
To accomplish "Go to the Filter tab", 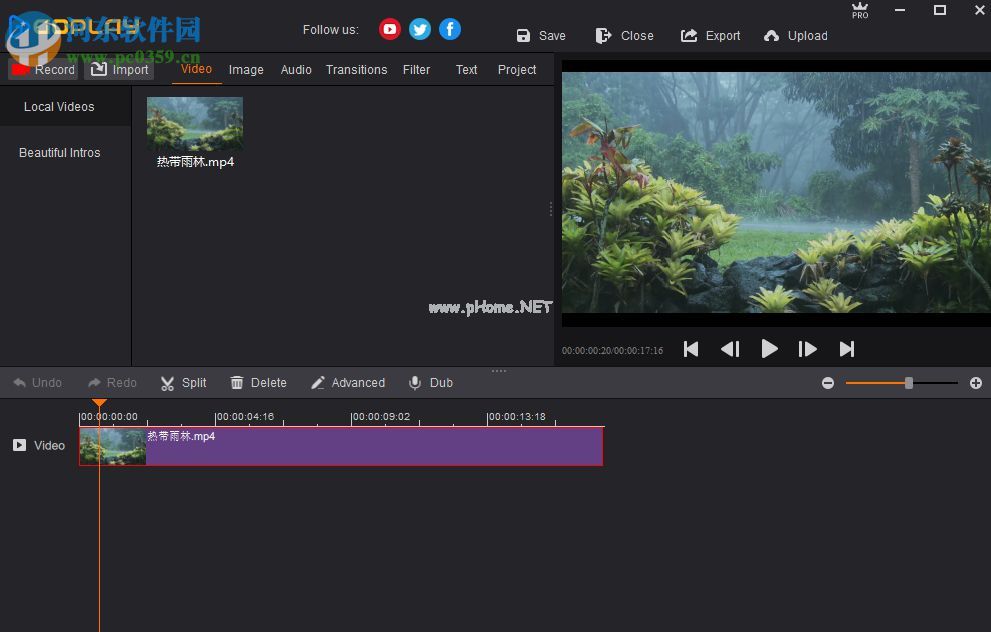I will point(416,70).
